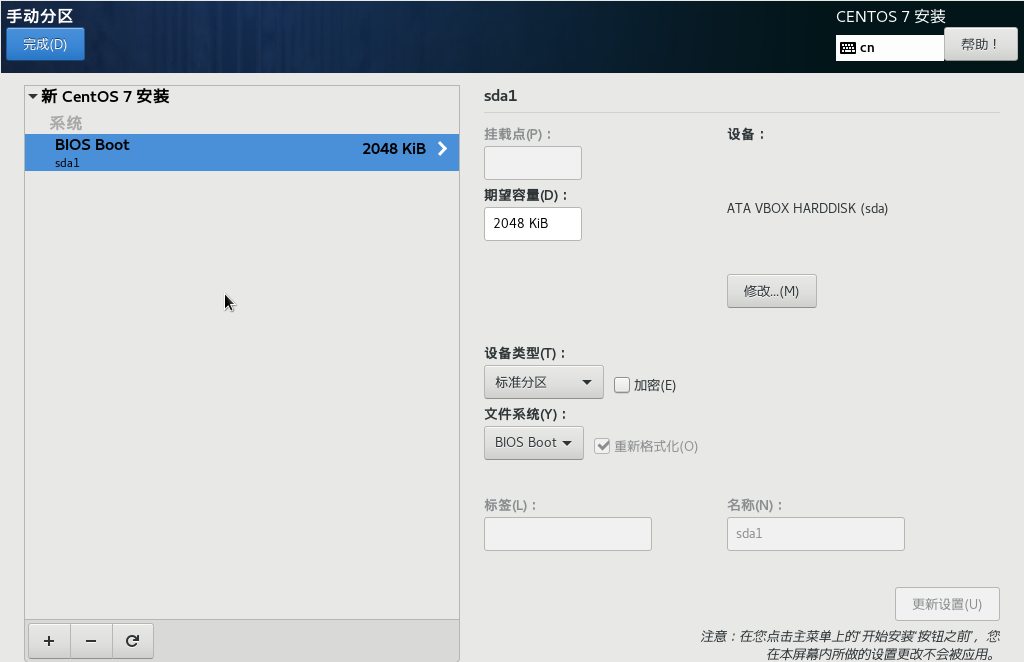Collapse the 新 CentOS 7 安装 section
This screenshot has width=1024, height=662.
click(33, 96)
